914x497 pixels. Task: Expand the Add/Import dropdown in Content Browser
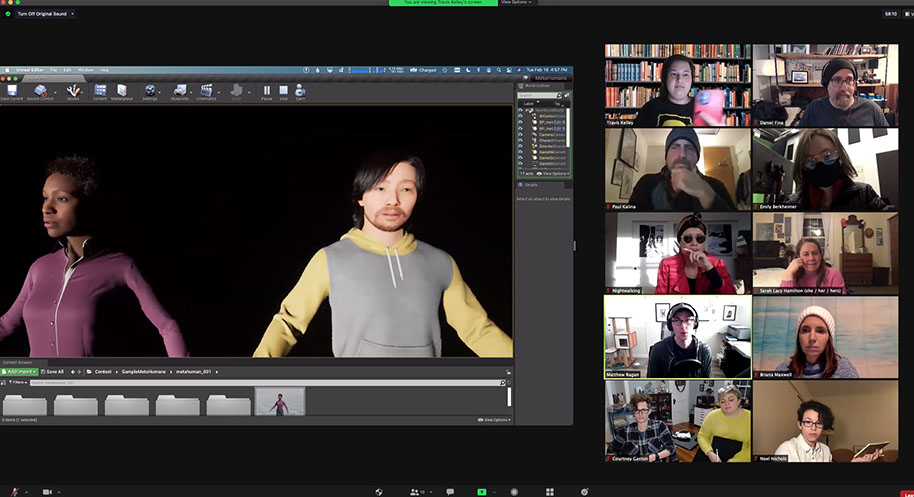(19, 371)
